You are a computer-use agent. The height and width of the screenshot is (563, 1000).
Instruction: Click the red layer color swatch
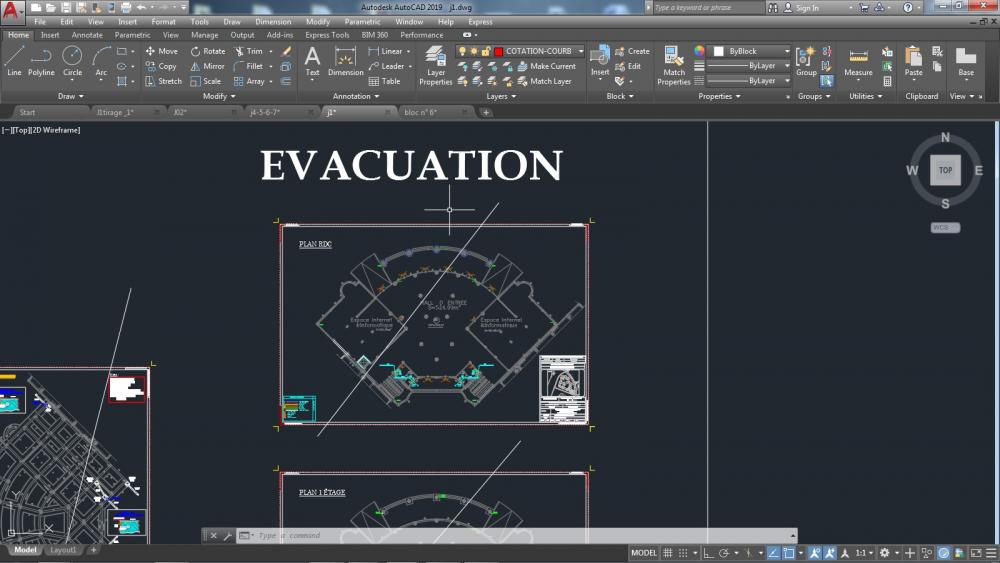pyautogui.click(x=499, y=51)
